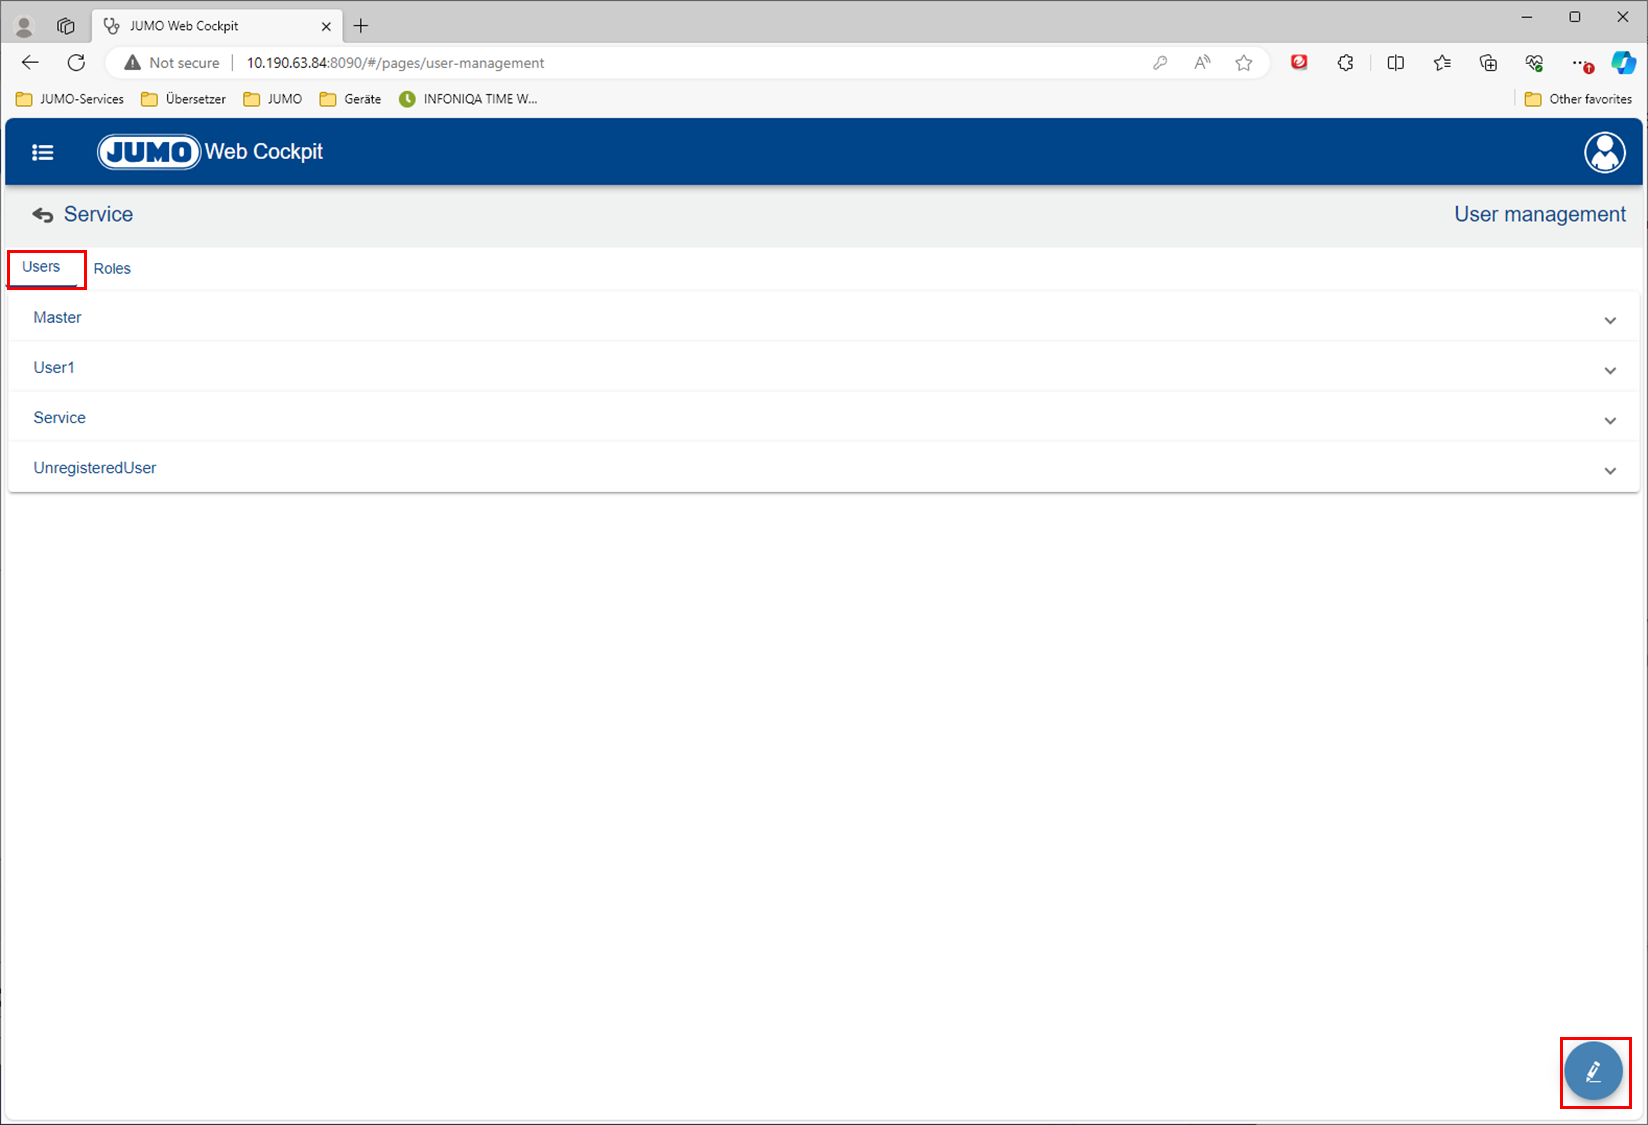Open the hamburger navigation menu

[42, 152]
